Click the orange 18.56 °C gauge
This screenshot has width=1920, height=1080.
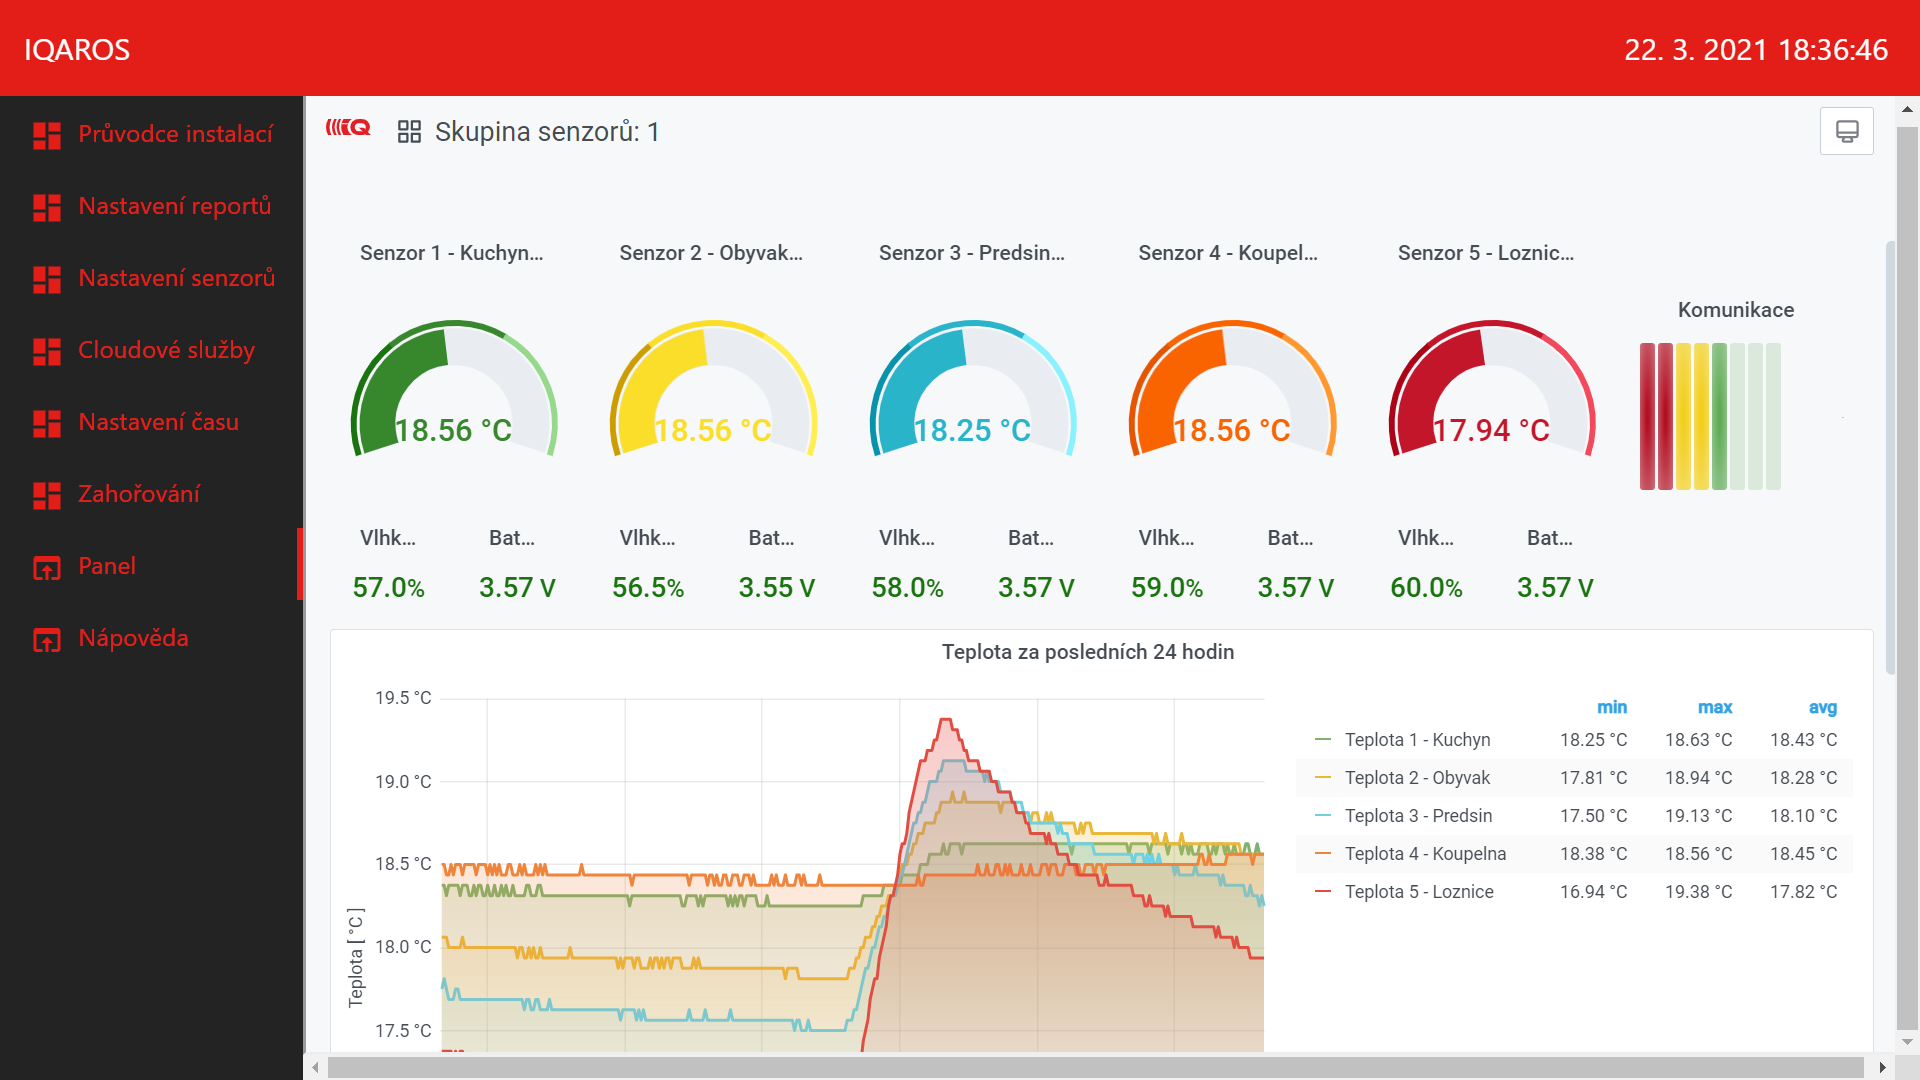click(1232, 388)
